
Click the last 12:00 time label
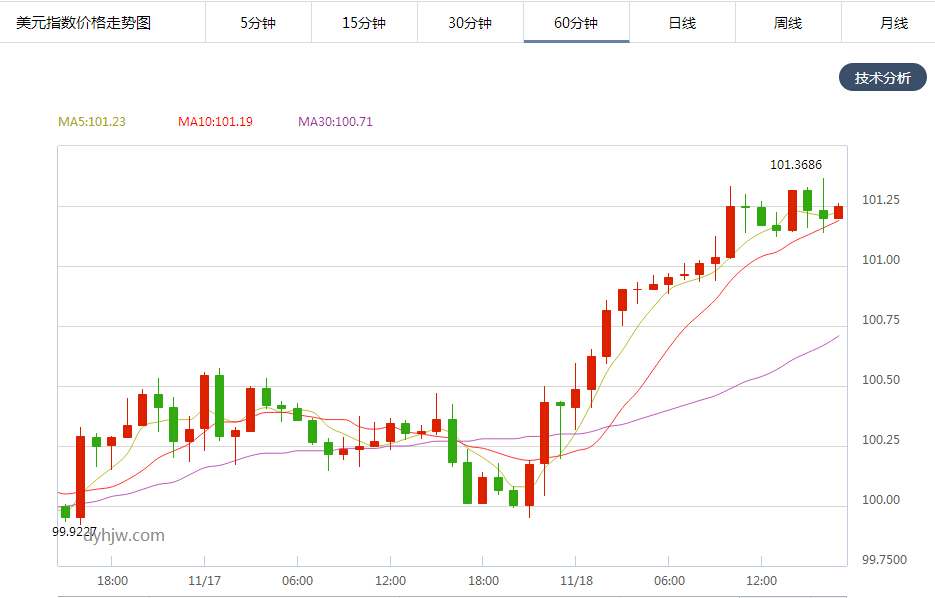[x=761, y=581]
